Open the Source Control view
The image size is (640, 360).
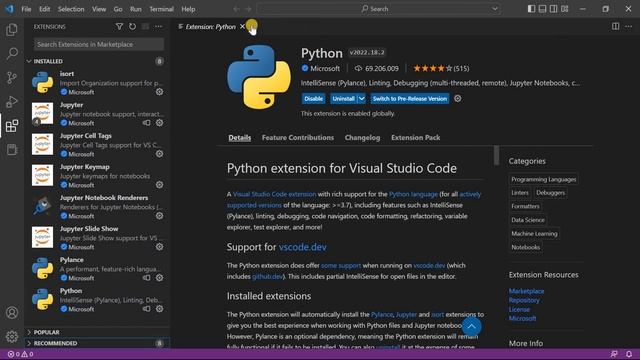pos(12,77)
